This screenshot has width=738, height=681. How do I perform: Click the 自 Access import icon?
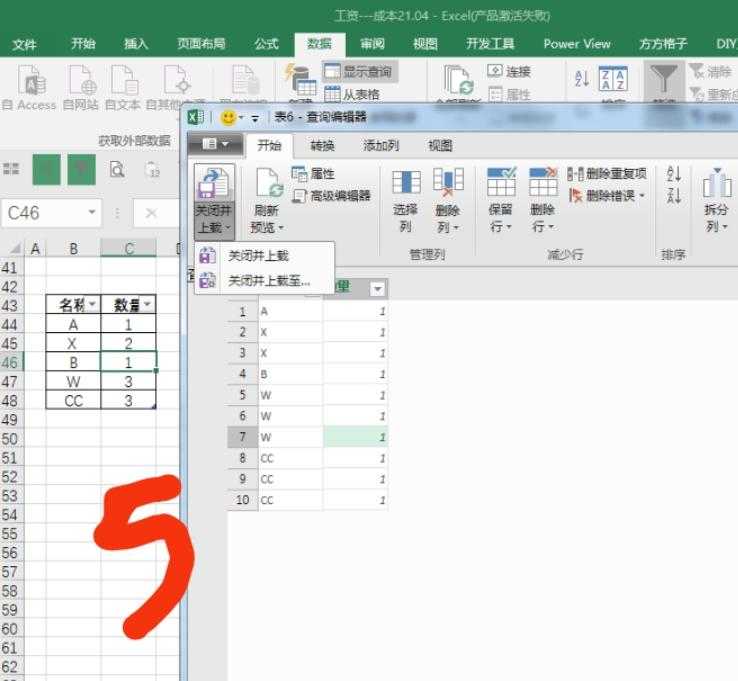31,81
